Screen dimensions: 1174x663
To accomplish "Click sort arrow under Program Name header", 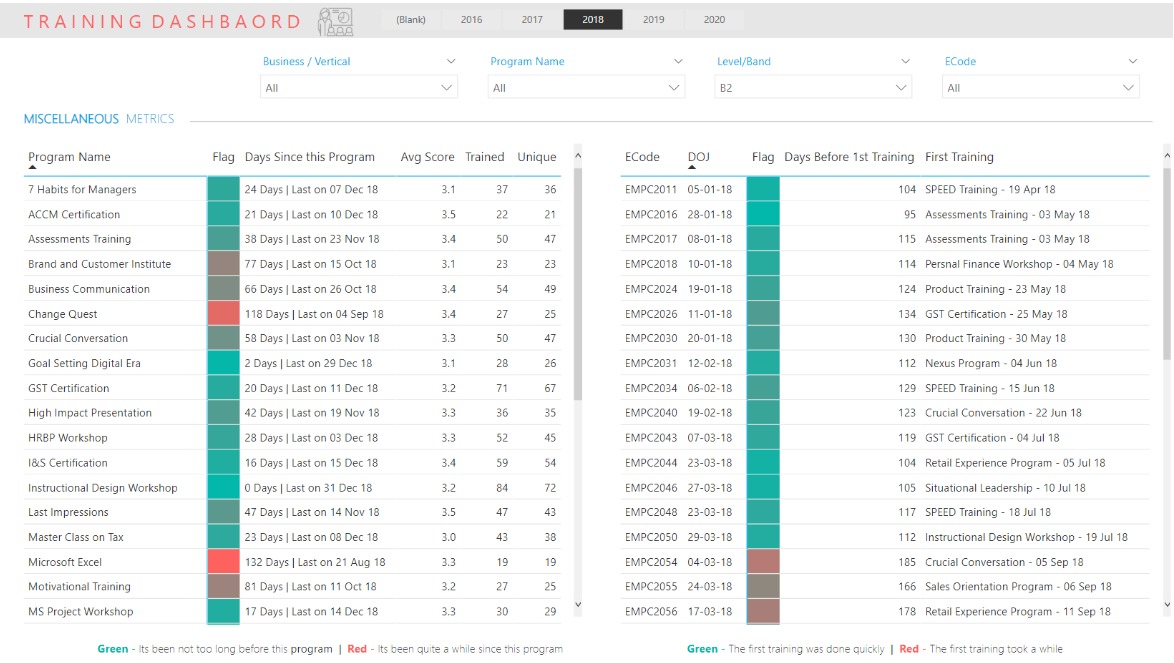I will pos(32,169).
